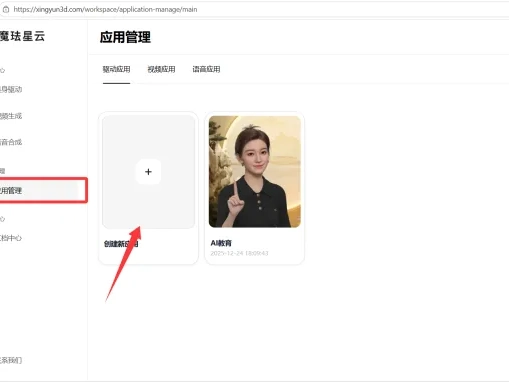
Task: Click the 联系我们 link
Action: (11, 360)
